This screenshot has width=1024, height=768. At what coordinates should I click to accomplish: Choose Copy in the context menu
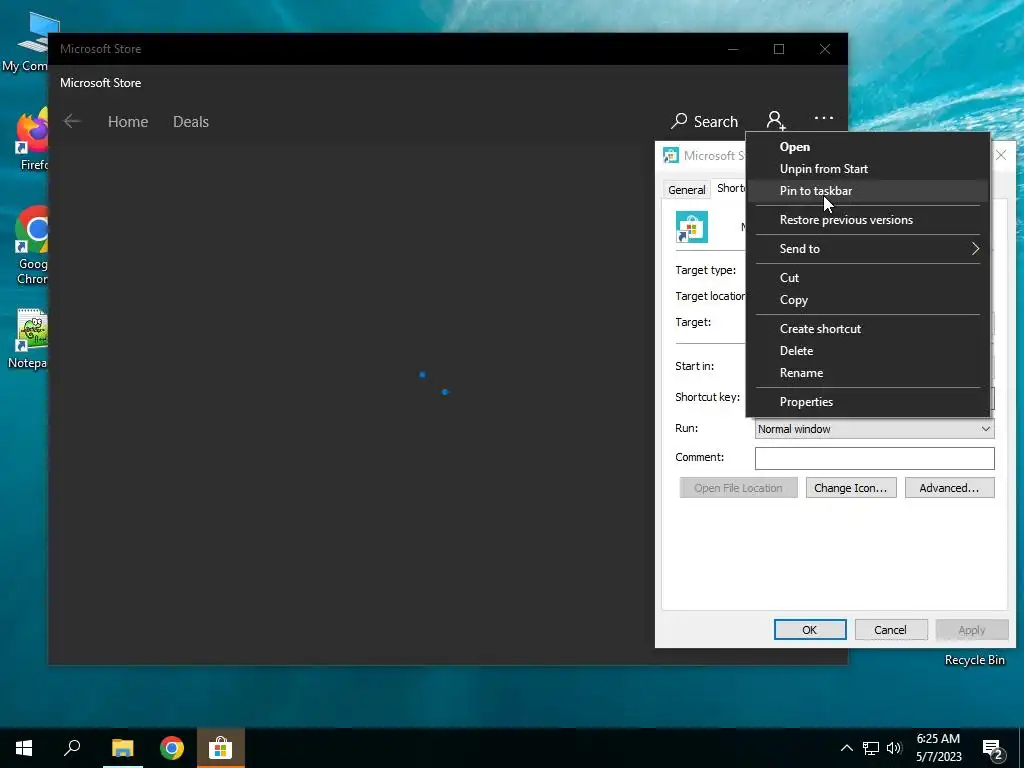tap(867, 300)
